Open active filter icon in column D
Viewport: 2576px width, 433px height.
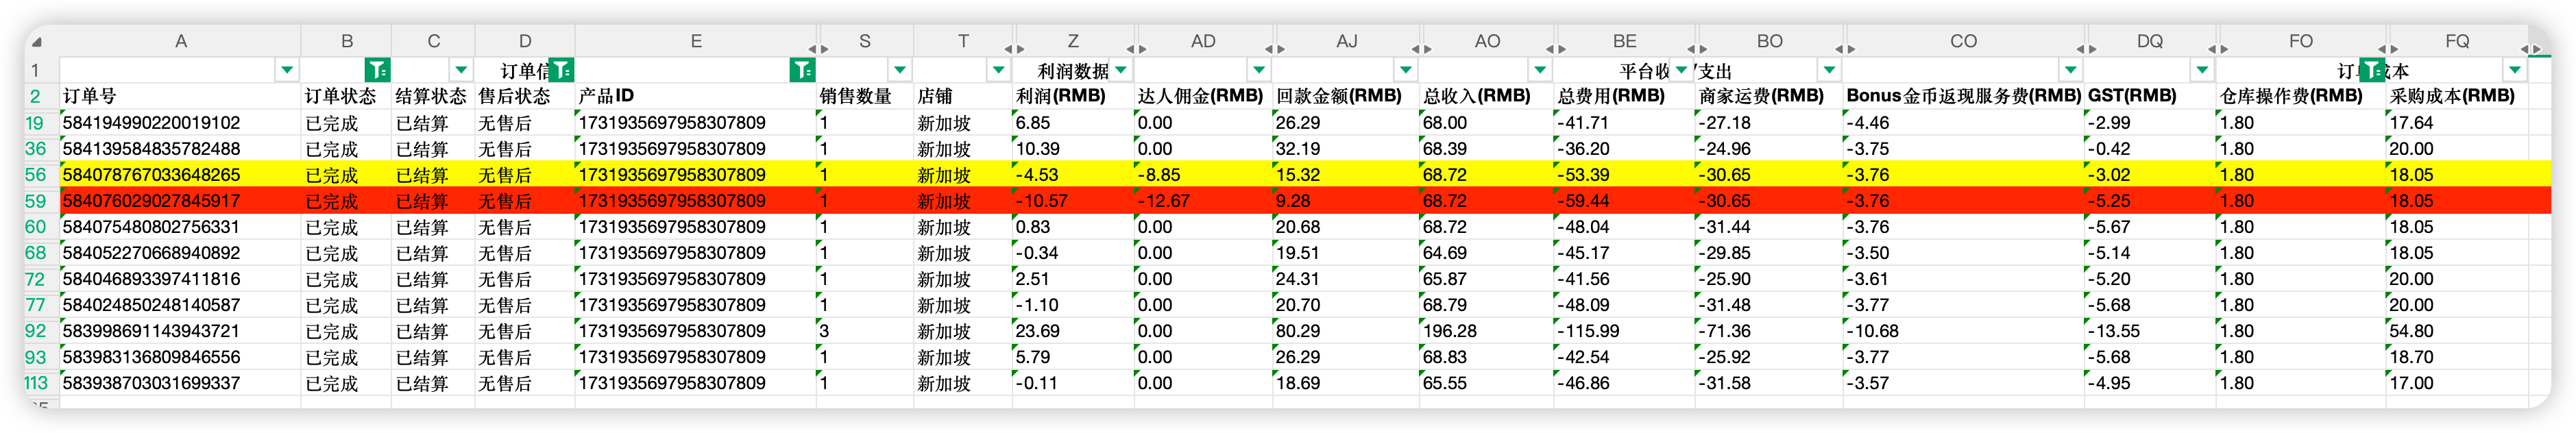pyautogui.click(x=561, y=70)
